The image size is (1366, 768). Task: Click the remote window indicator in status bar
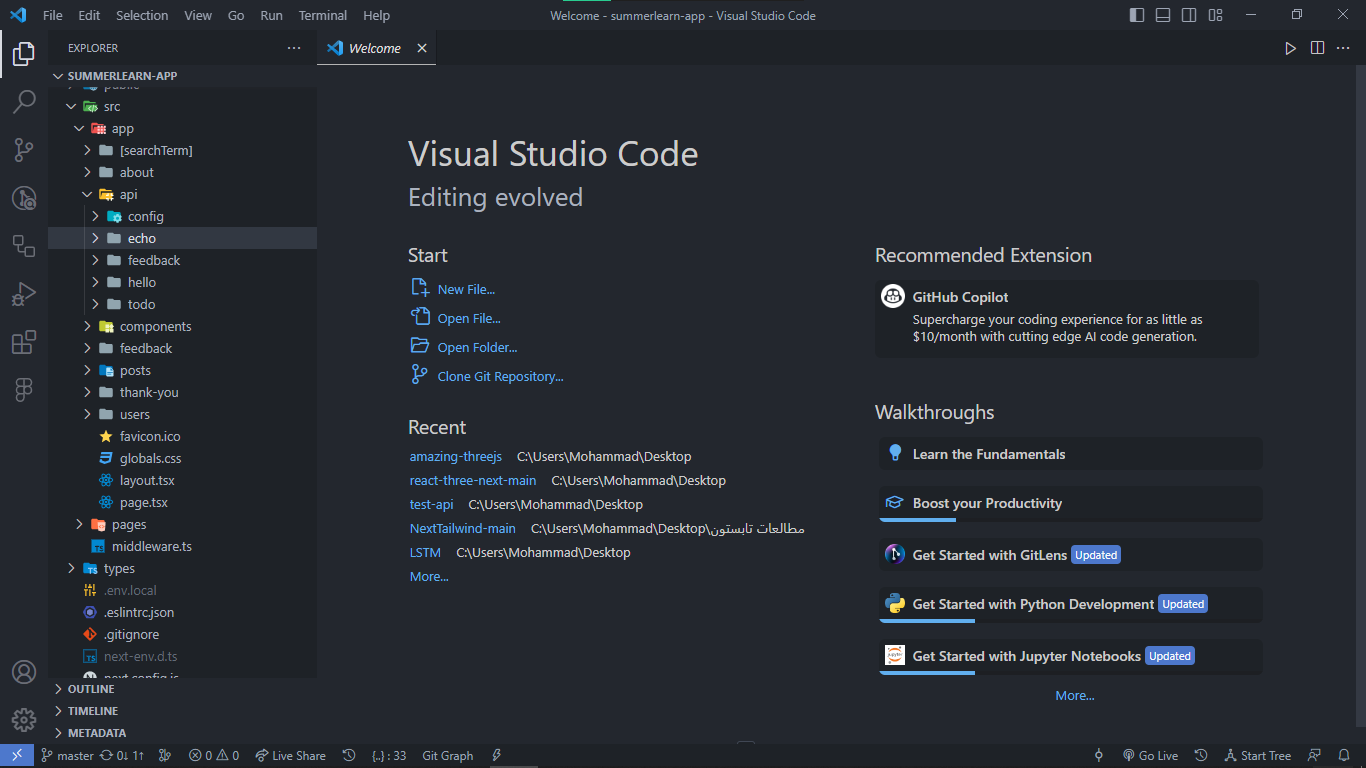[17, 756]
